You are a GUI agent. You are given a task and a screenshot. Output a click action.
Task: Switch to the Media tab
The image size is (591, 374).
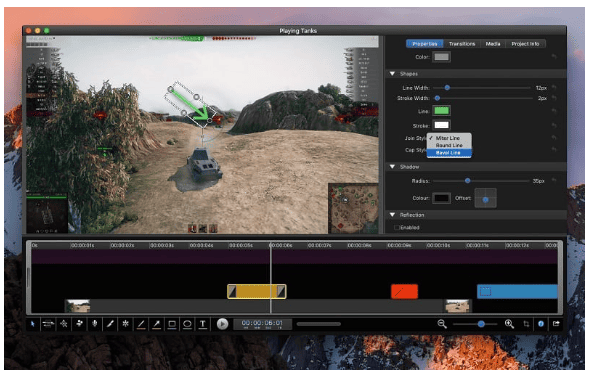(x=493, y=44)
